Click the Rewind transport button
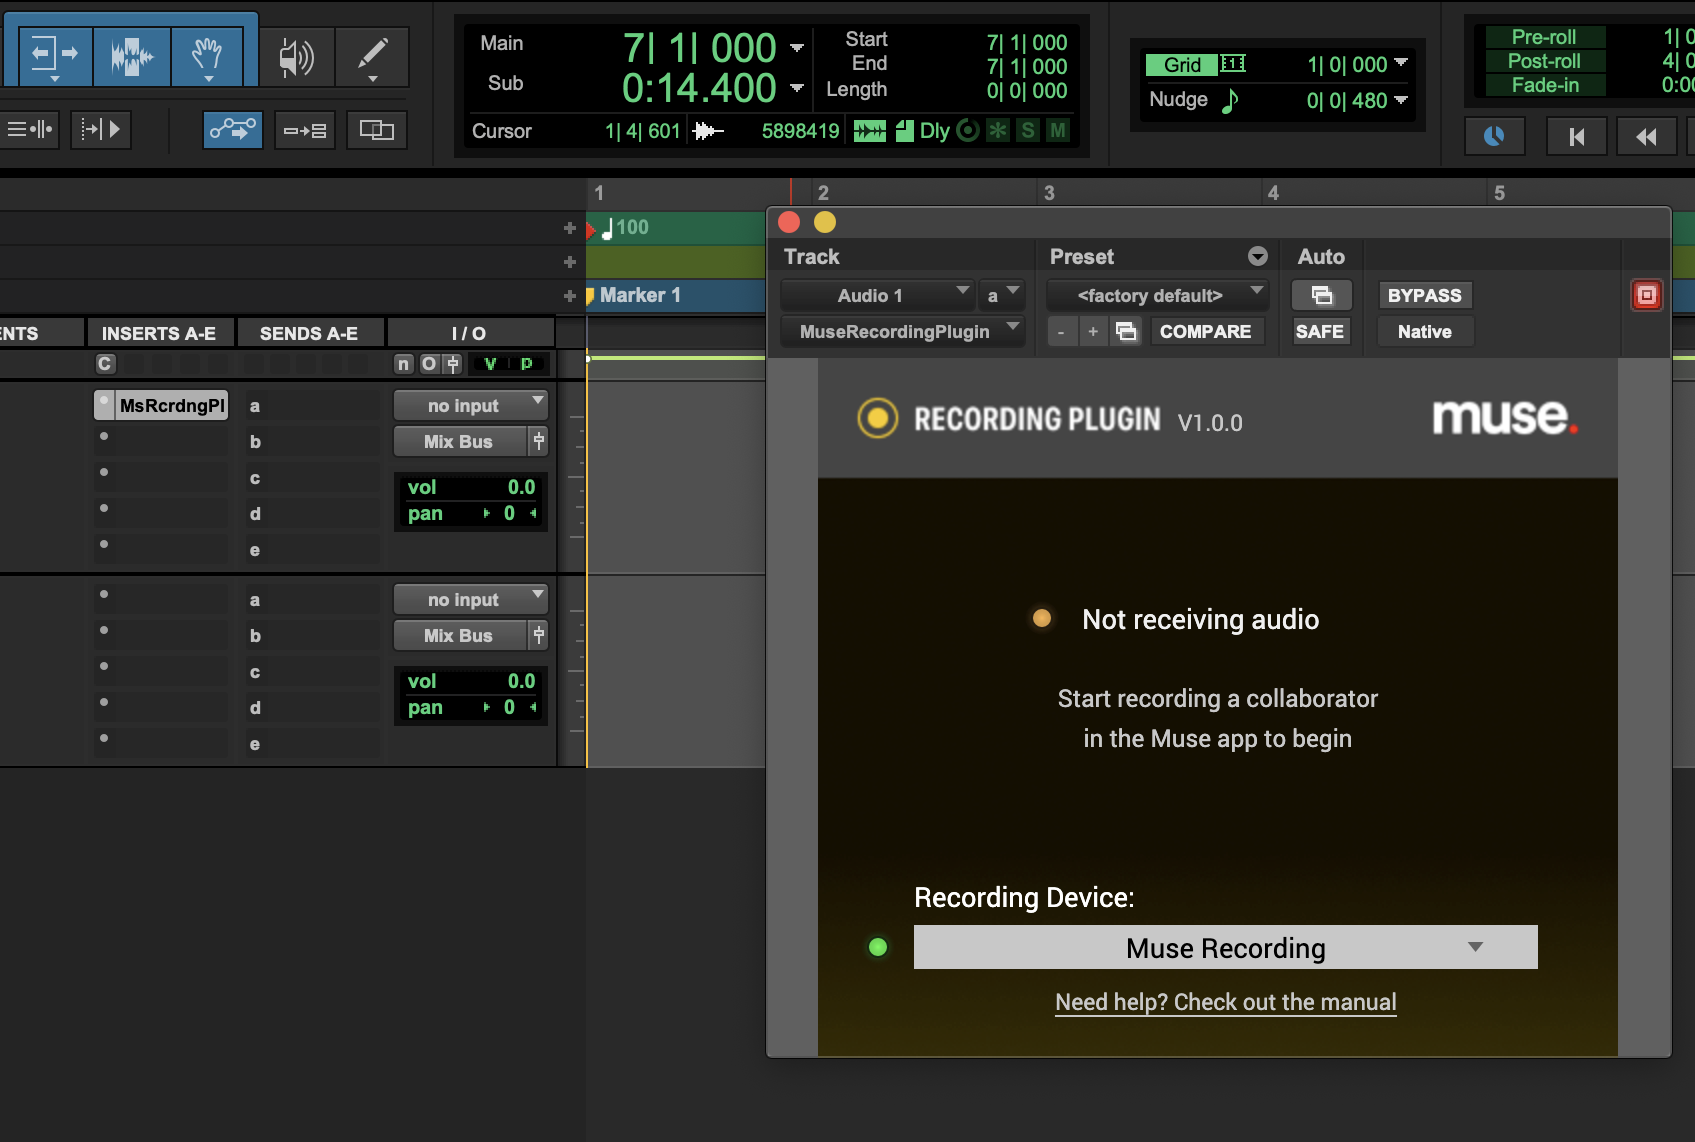Screen dimensions: 1695x1142 coord(1646,136)
